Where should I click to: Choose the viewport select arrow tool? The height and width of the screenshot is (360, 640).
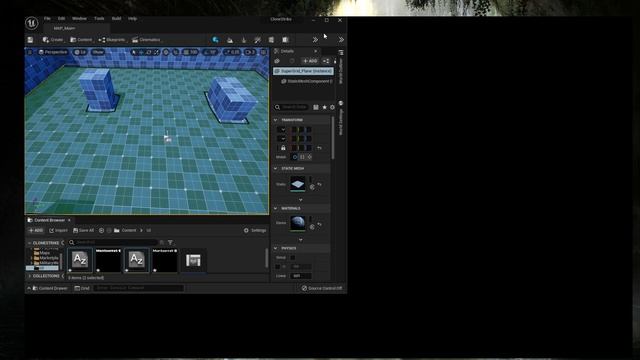point(134,52)
